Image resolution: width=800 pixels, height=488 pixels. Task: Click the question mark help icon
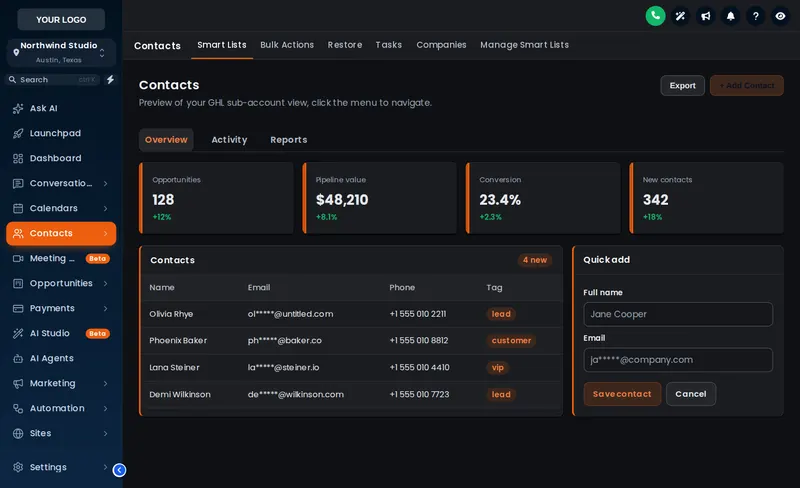click(756, 16)
